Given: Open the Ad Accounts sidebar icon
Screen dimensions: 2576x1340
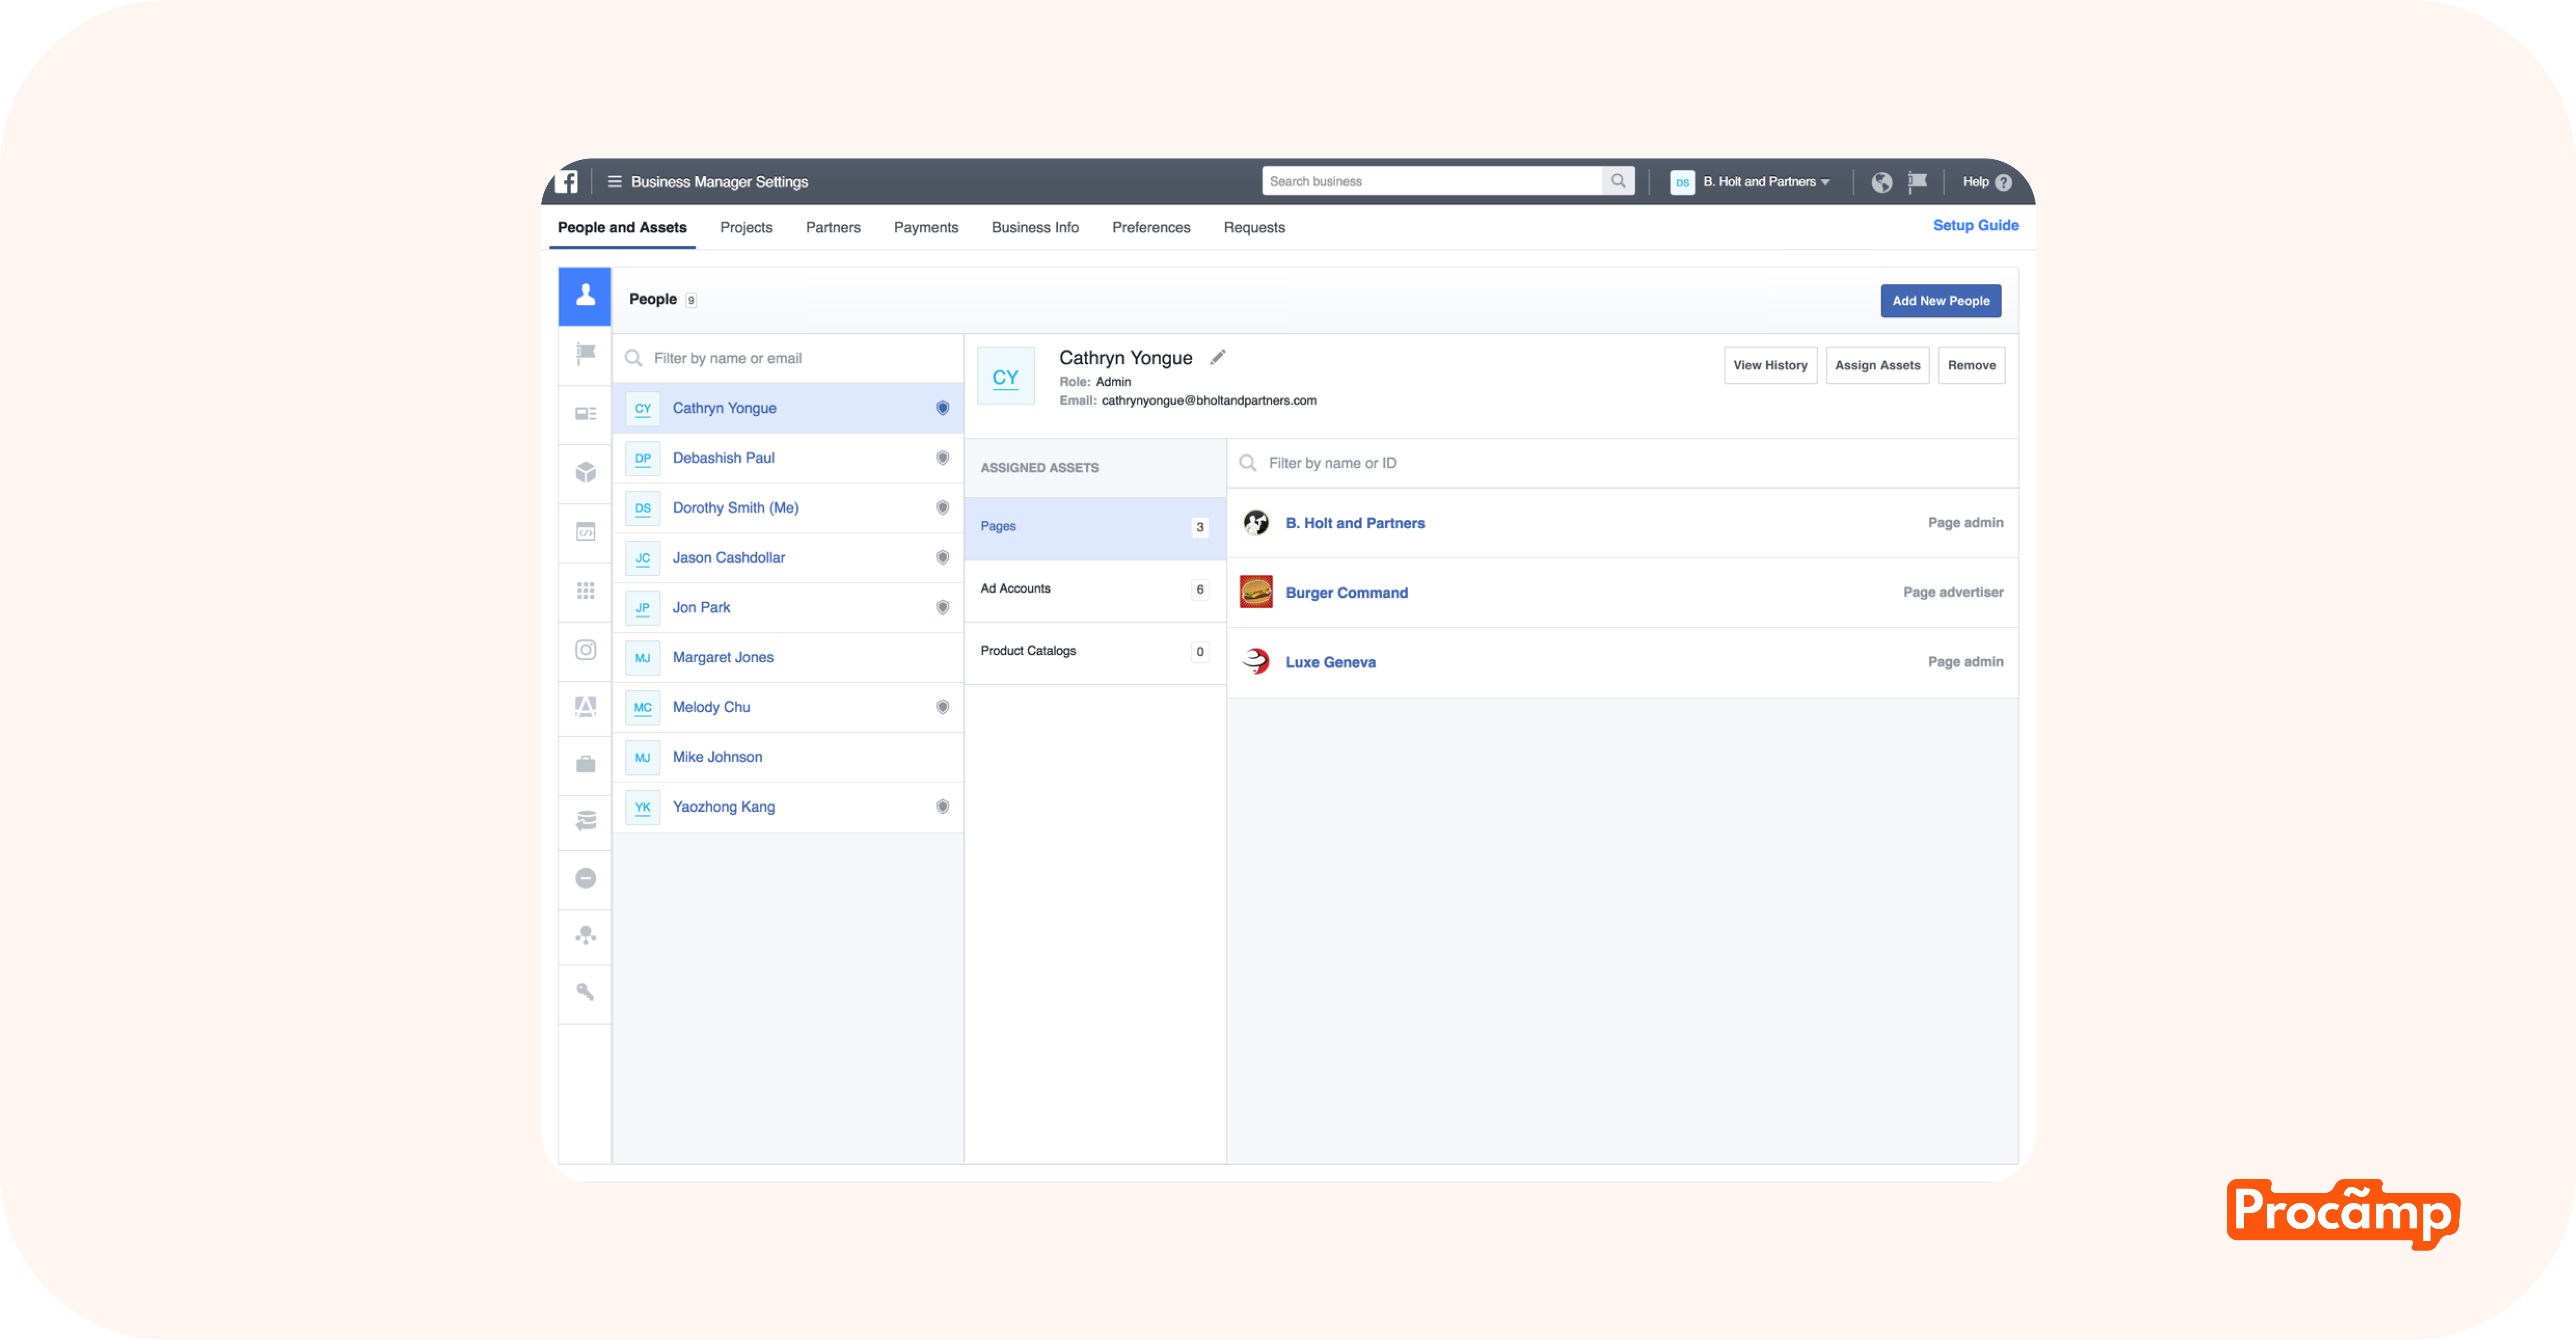Looking at the screenshot, I should pyautogui.click(x=585, y=413).
